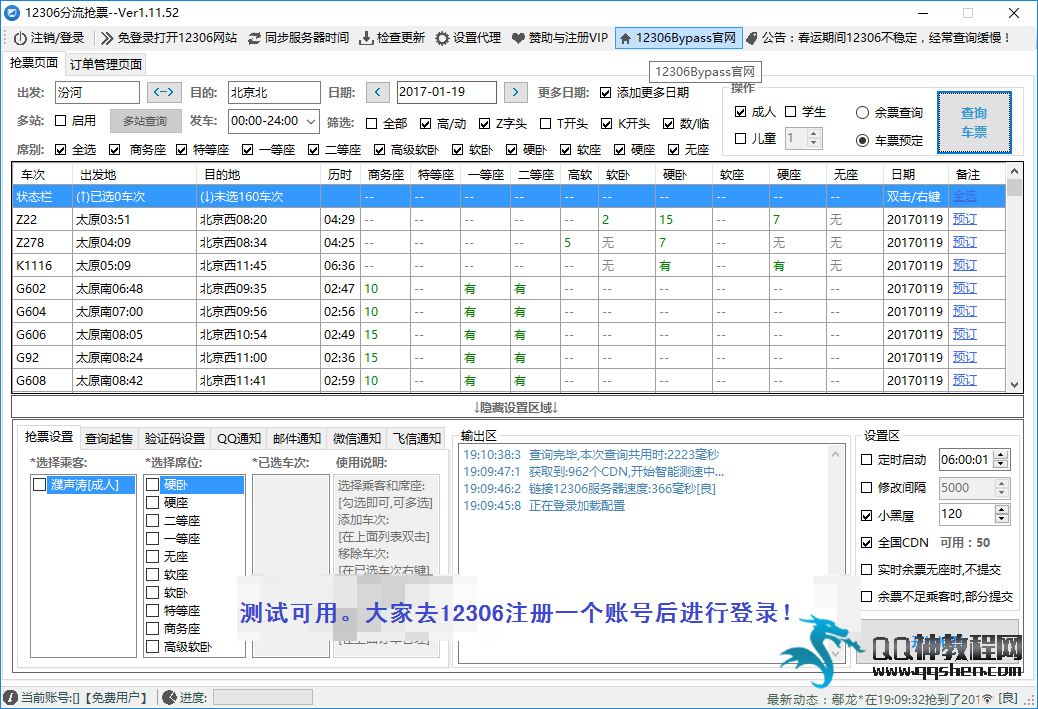1038x709 pixels.
Task: Switch to 订单管理页面 tab
Action: 106,64
